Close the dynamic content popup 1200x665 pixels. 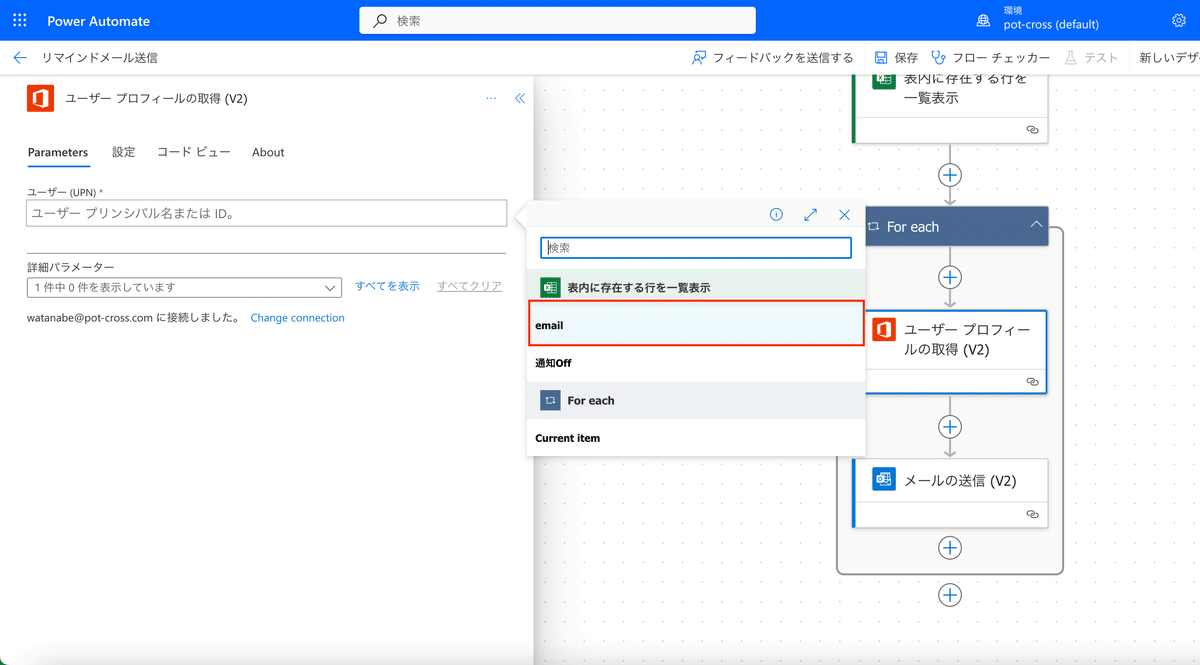point(845,215)
